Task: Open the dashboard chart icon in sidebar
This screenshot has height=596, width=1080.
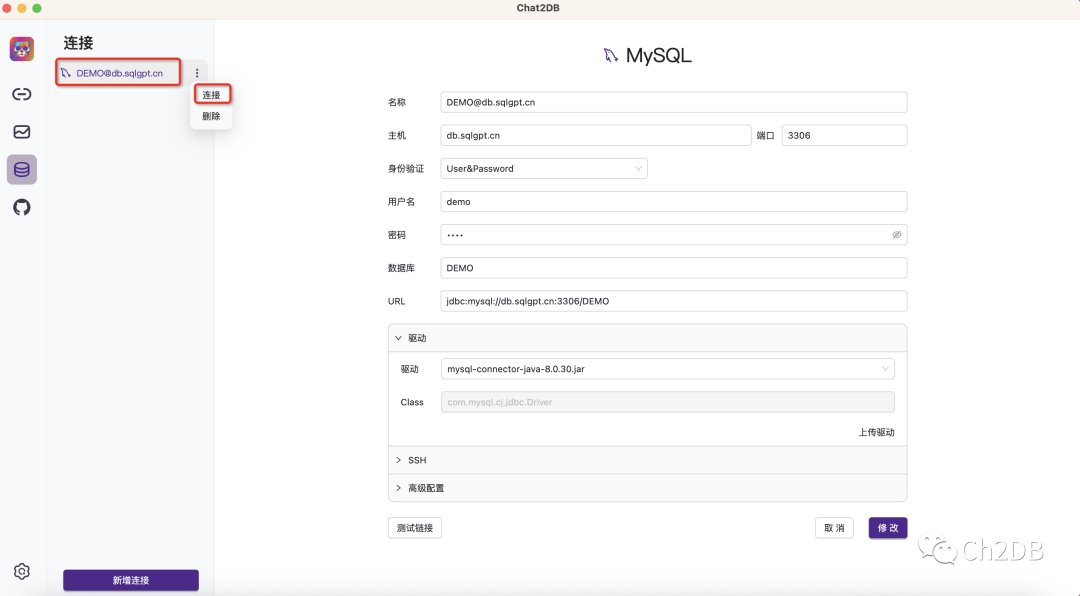Action: click(22, 132)
